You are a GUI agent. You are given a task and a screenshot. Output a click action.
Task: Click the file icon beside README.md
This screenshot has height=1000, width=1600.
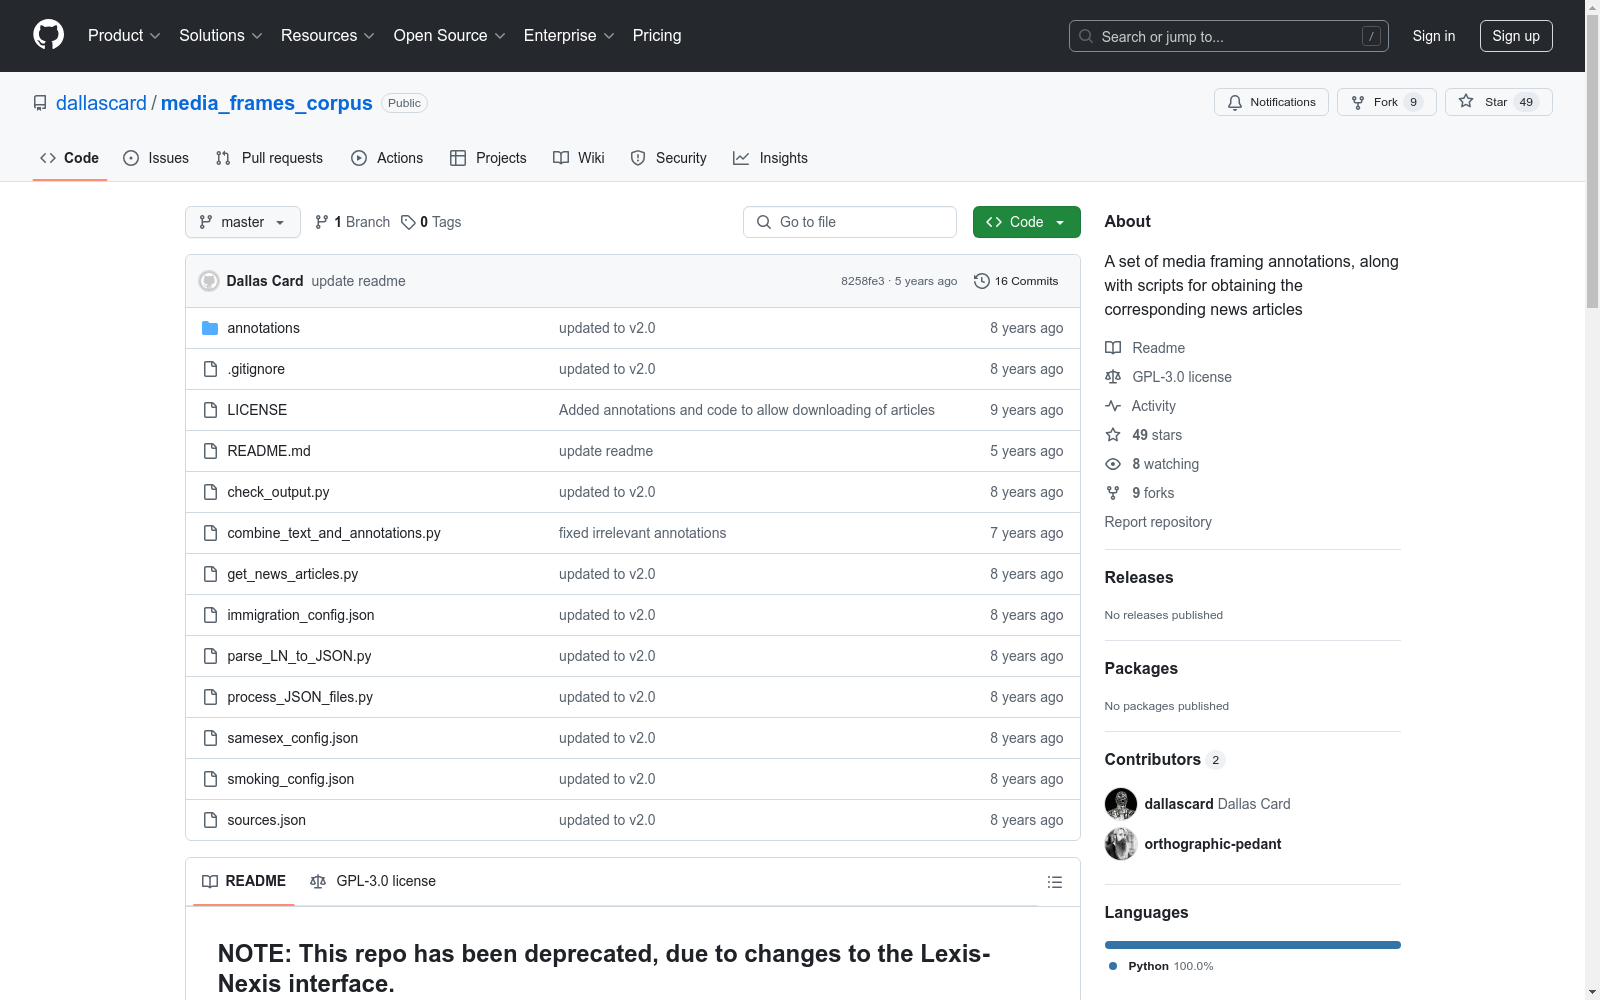point(210,451)
